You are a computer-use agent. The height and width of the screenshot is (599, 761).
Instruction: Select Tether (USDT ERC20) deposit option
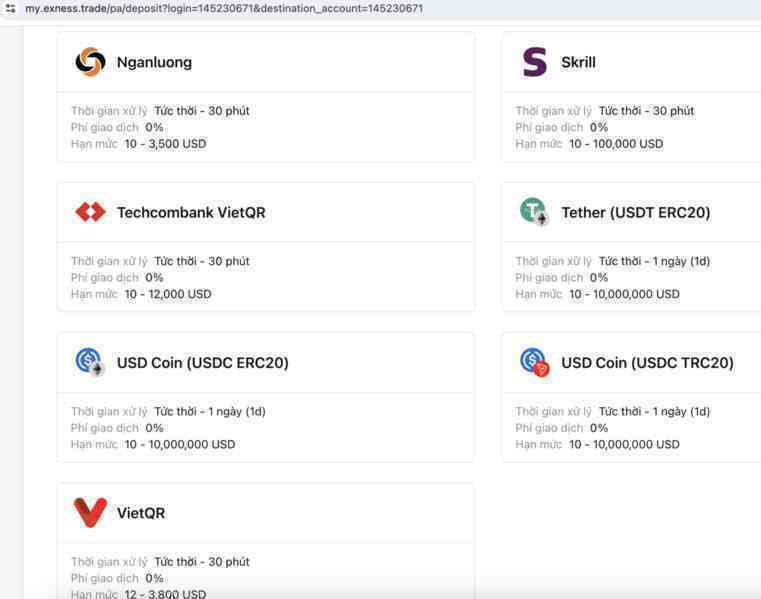click(636, 213)
